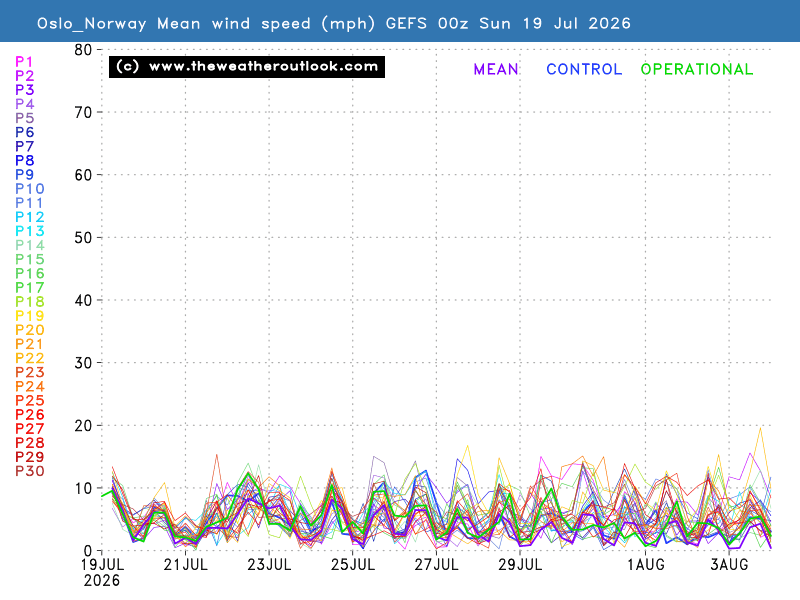Viewport: 800px width, 600px height.
Task: Click the P2 legend label
Action: 24,76
